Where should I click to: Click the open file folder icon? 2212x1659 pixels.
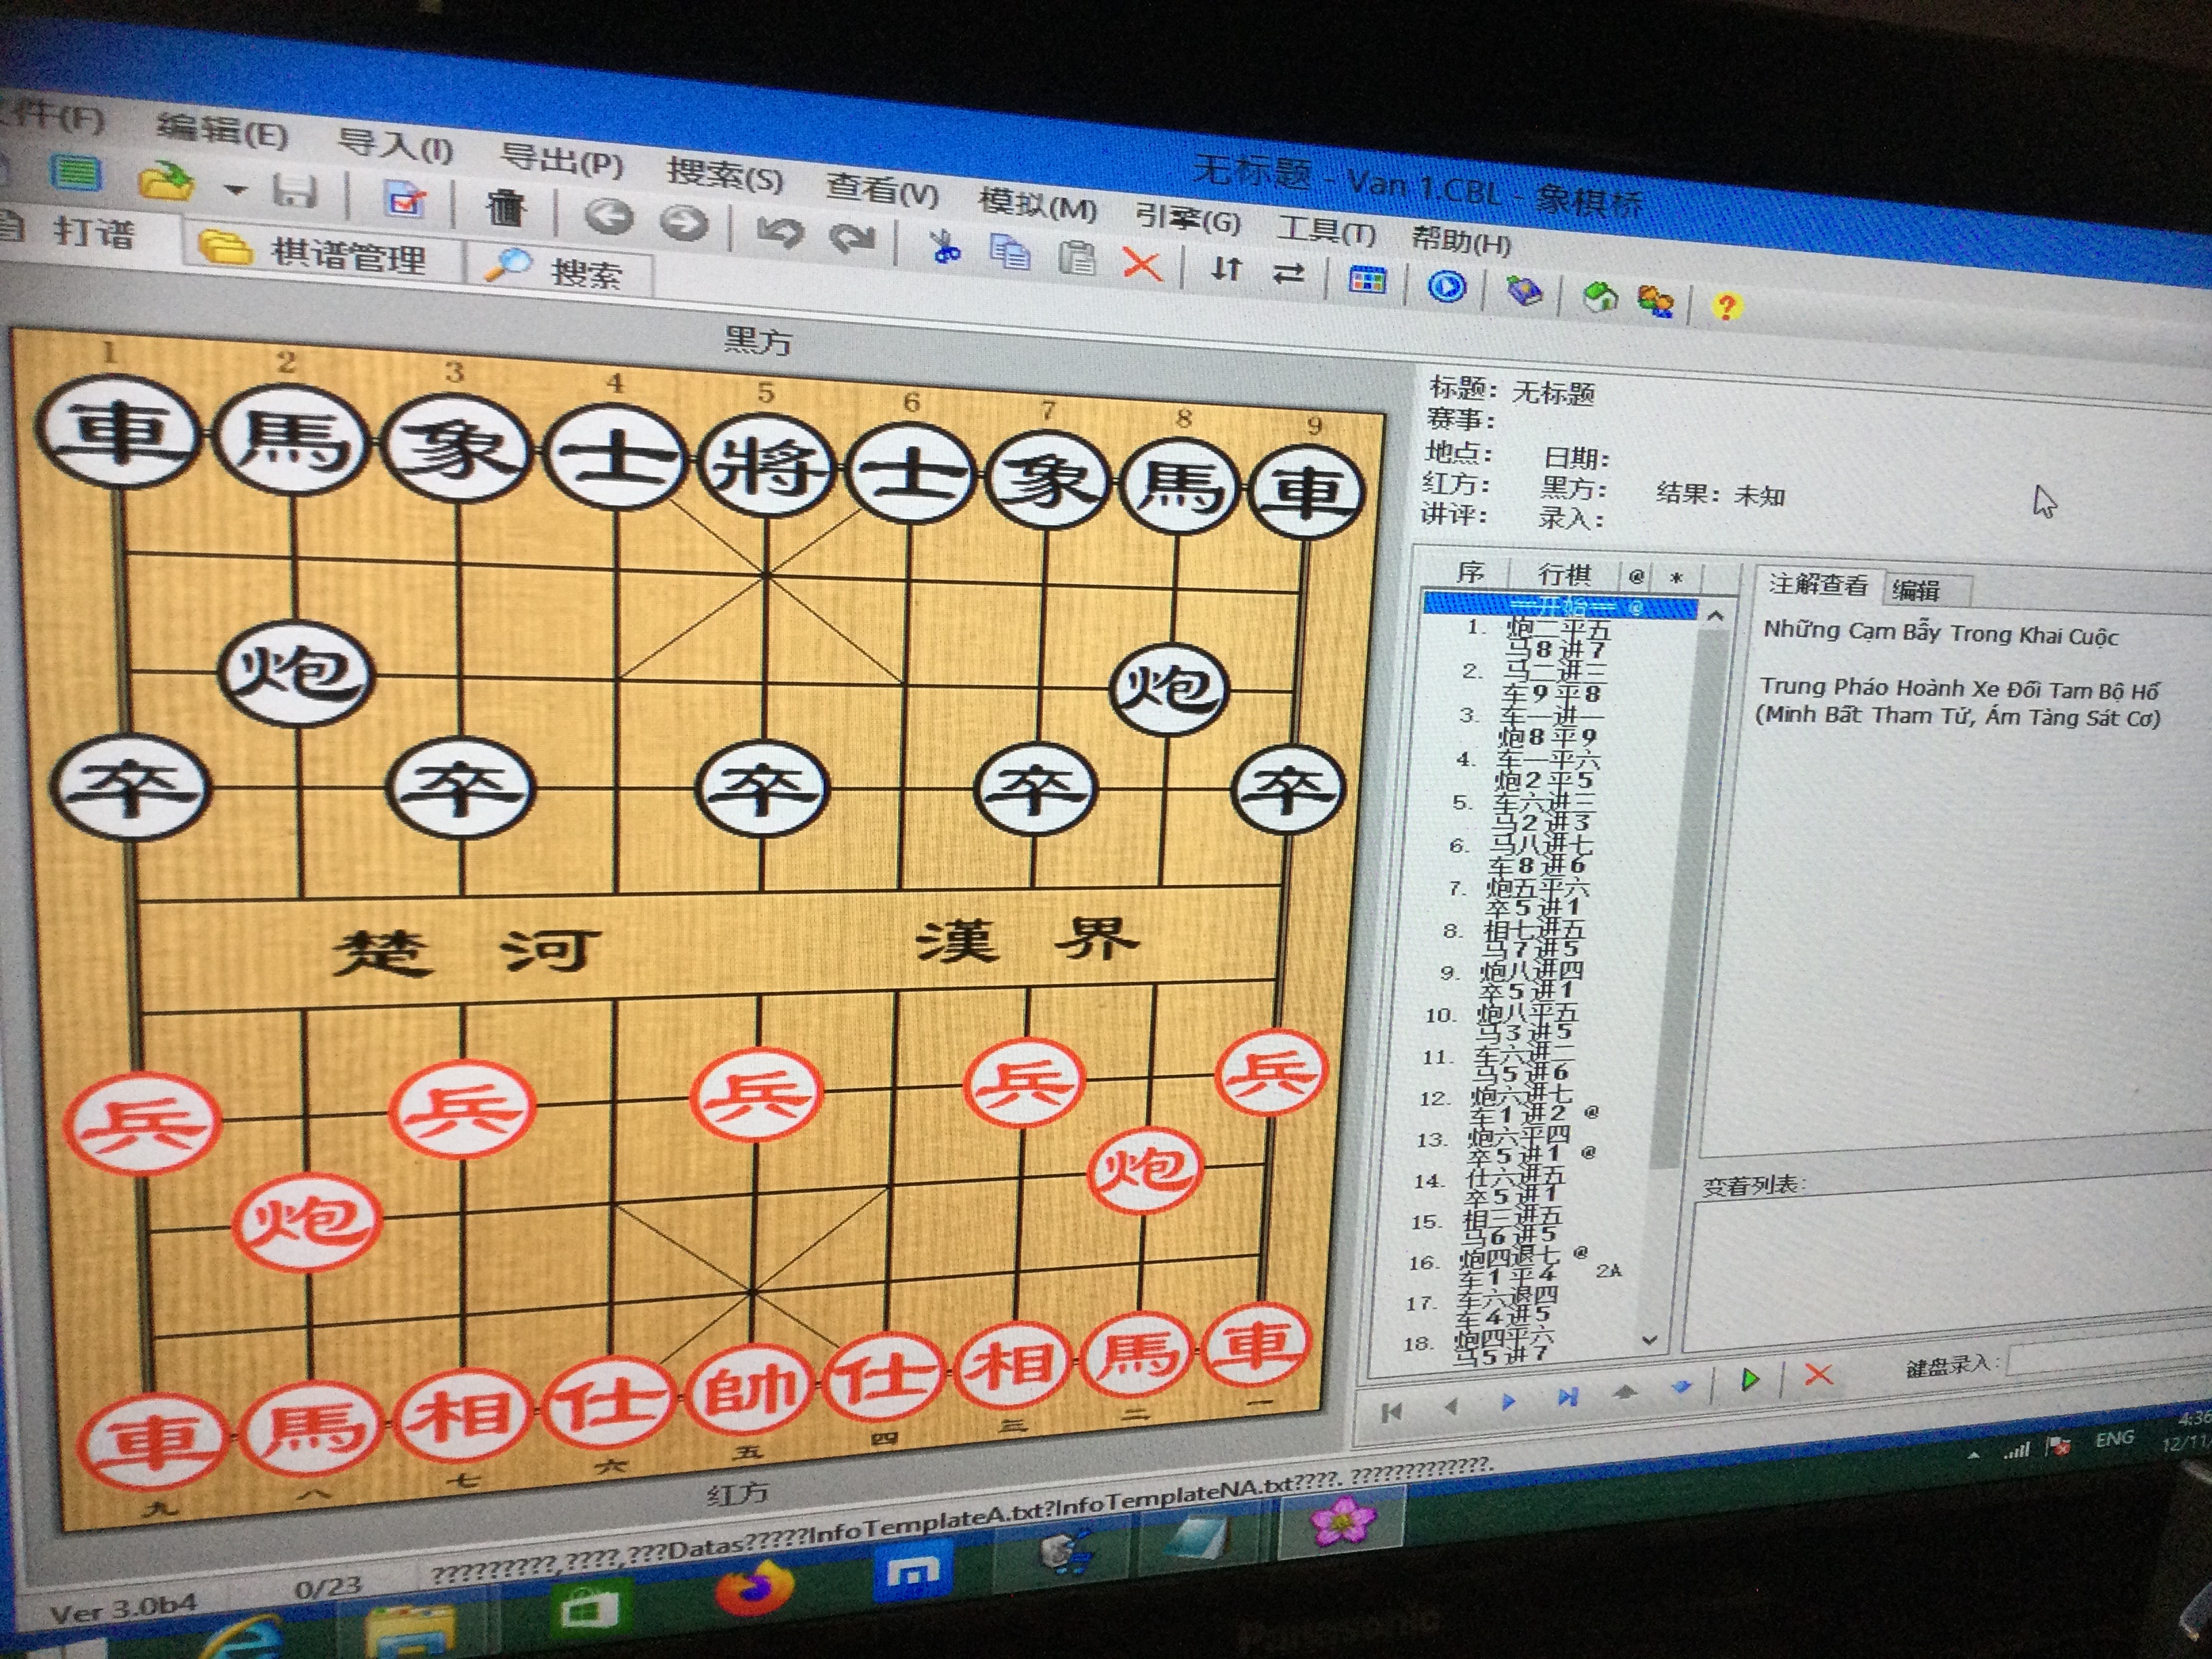pyautogui.click(x=166, y=181)
